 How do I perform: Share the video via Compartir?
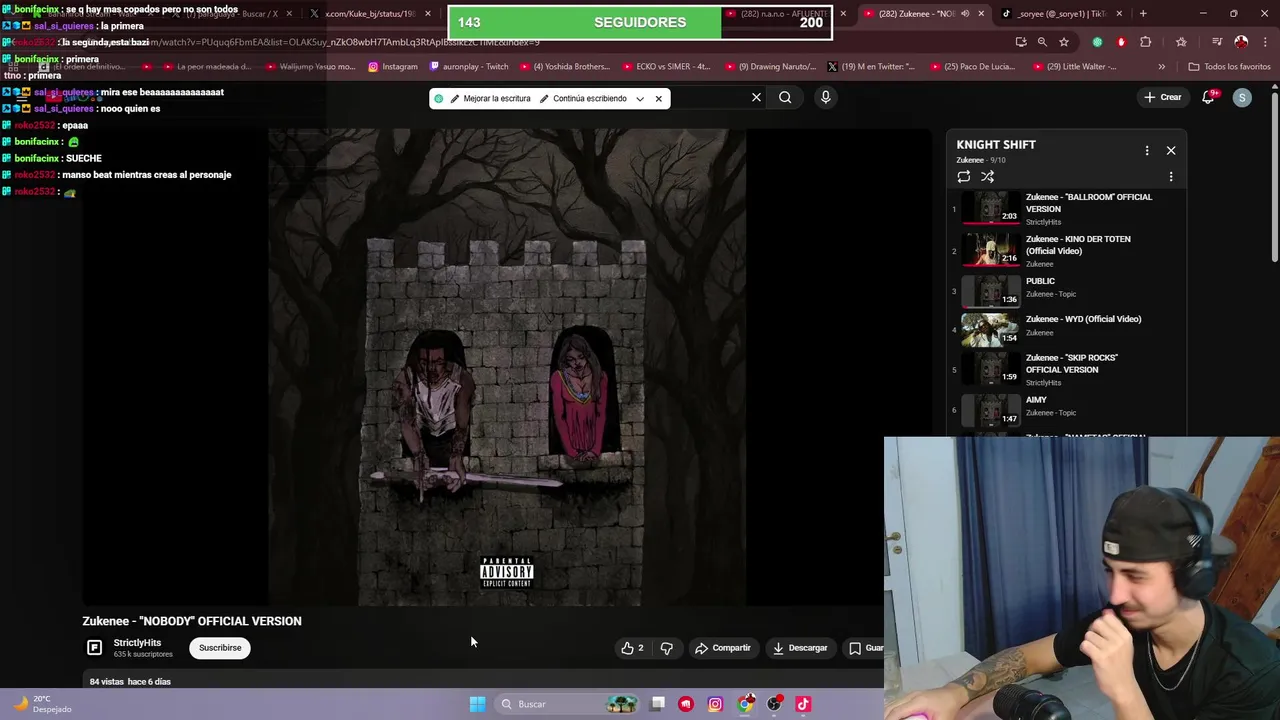723,648
